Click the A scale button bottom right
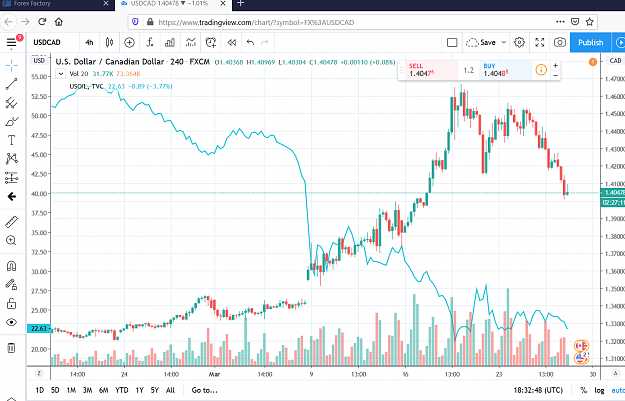The image size is (625, 401). coord(615,373)
